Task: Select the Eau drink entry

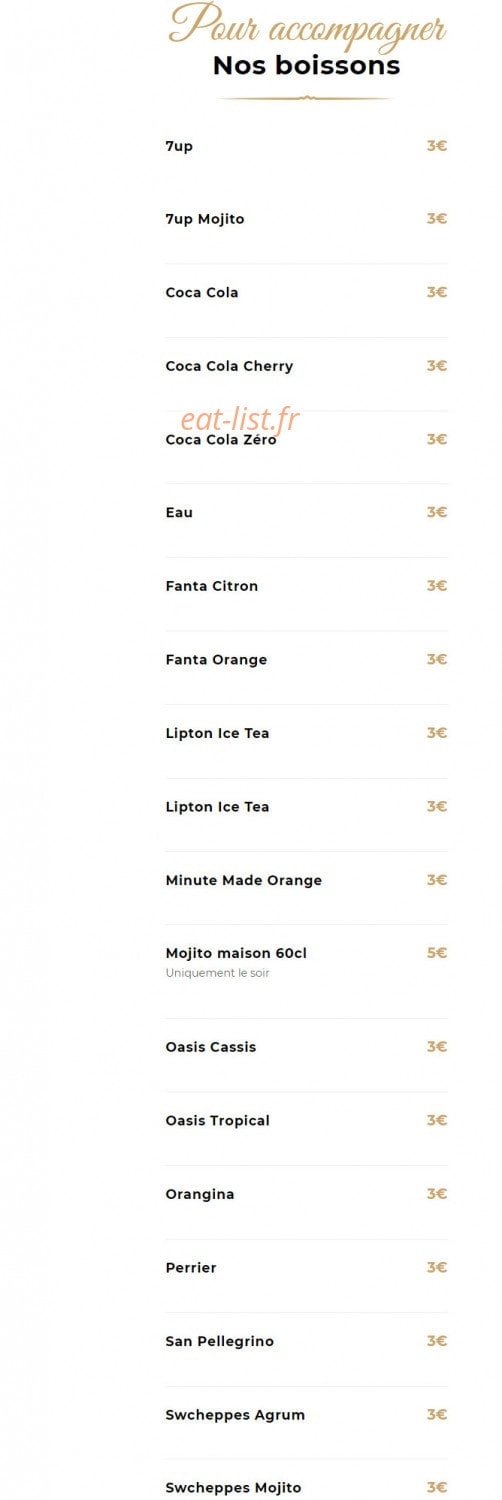Action: click(179, 512)
